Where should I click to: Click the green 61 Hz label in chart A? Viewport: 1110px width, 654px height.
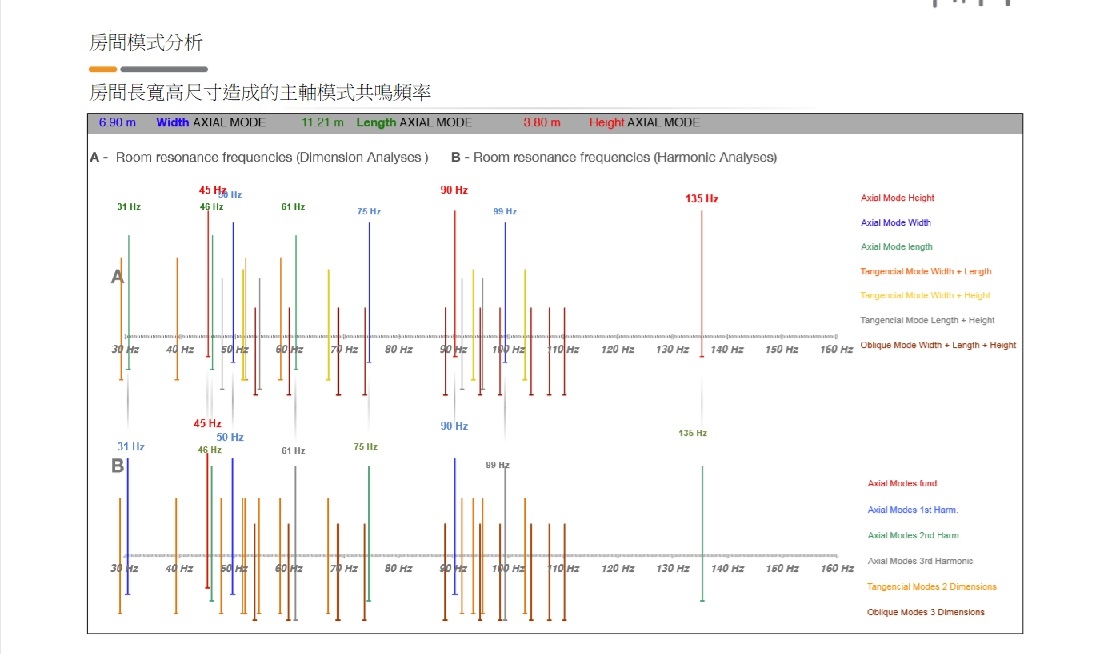(293, 207)
